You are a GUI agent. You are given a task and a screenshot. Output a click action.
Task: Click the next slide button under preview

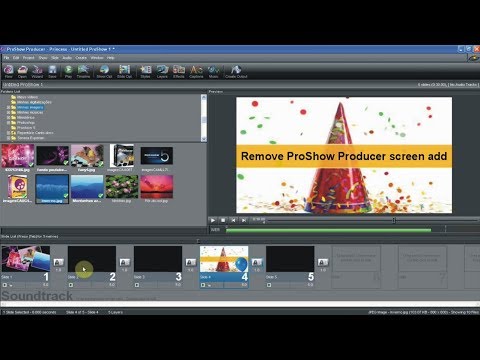click(244, 220)
